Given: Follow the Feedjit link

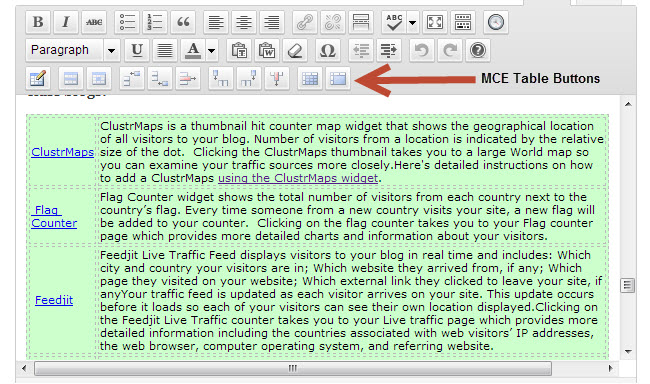Looking at the screenshot, I should (54, 300).
